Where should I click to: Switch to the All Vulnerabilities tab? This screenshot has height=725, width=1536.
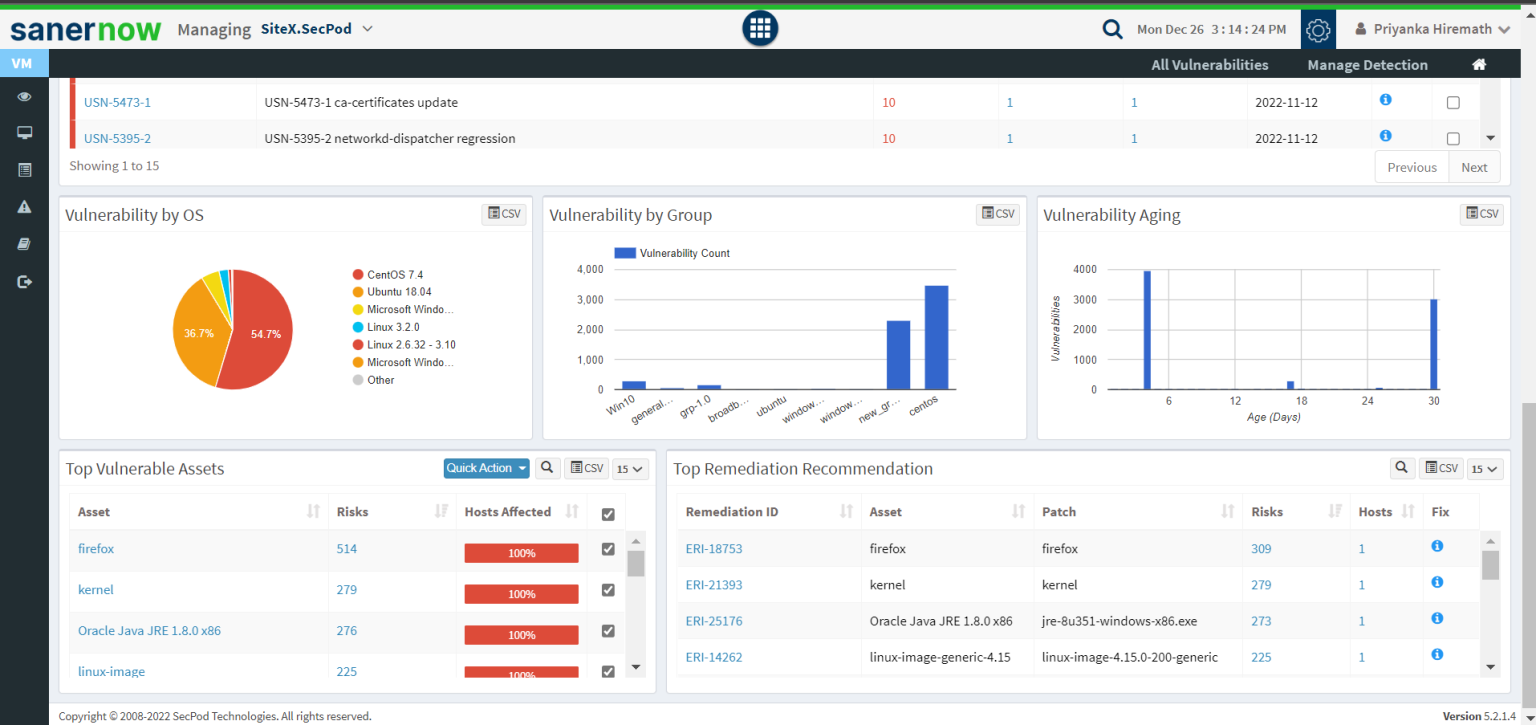click(x=1210, y=64)
